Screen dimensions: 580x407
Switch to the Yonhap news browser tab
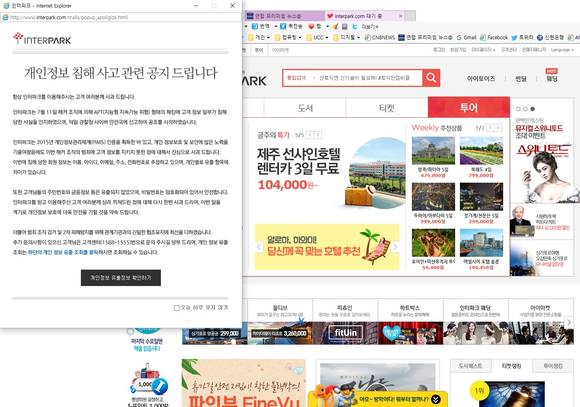click(285, 16)
